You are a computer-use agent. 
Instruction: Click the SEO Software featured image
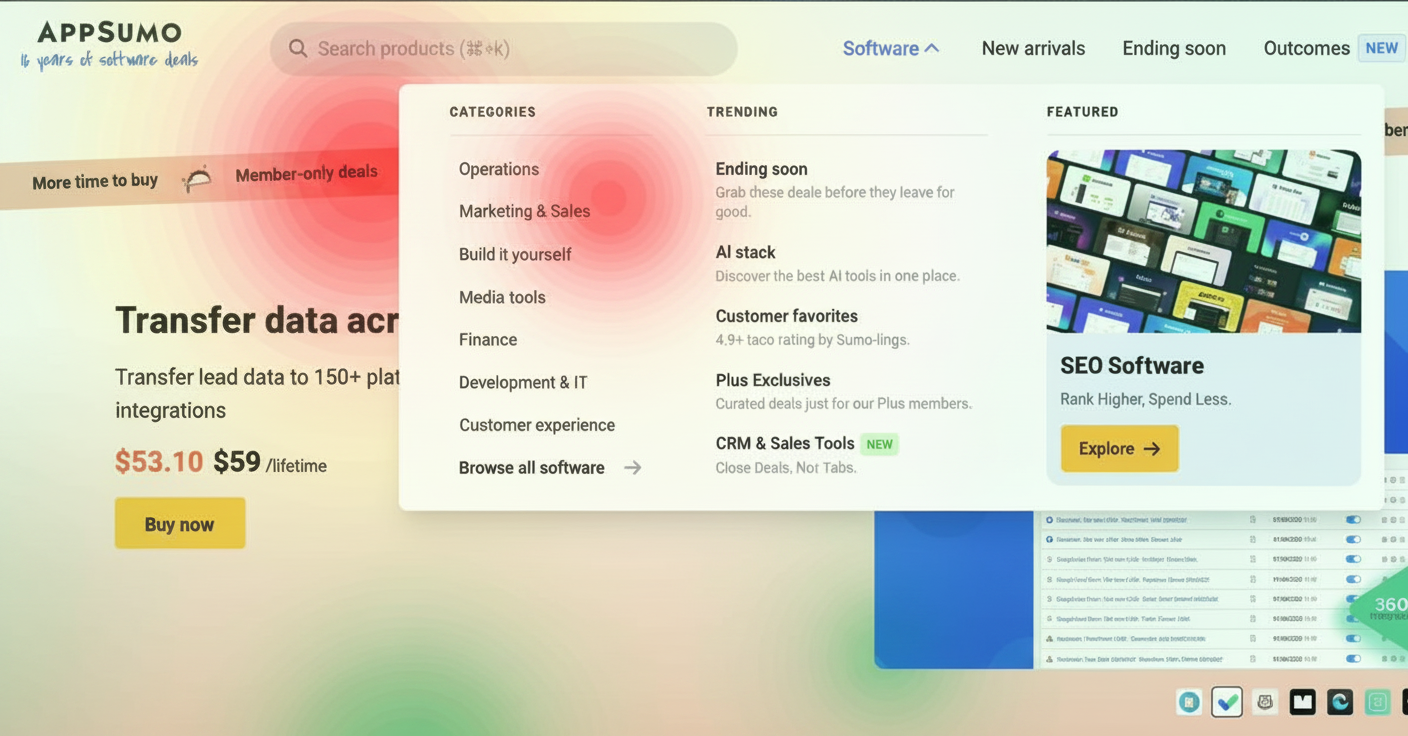point(1203,241)
